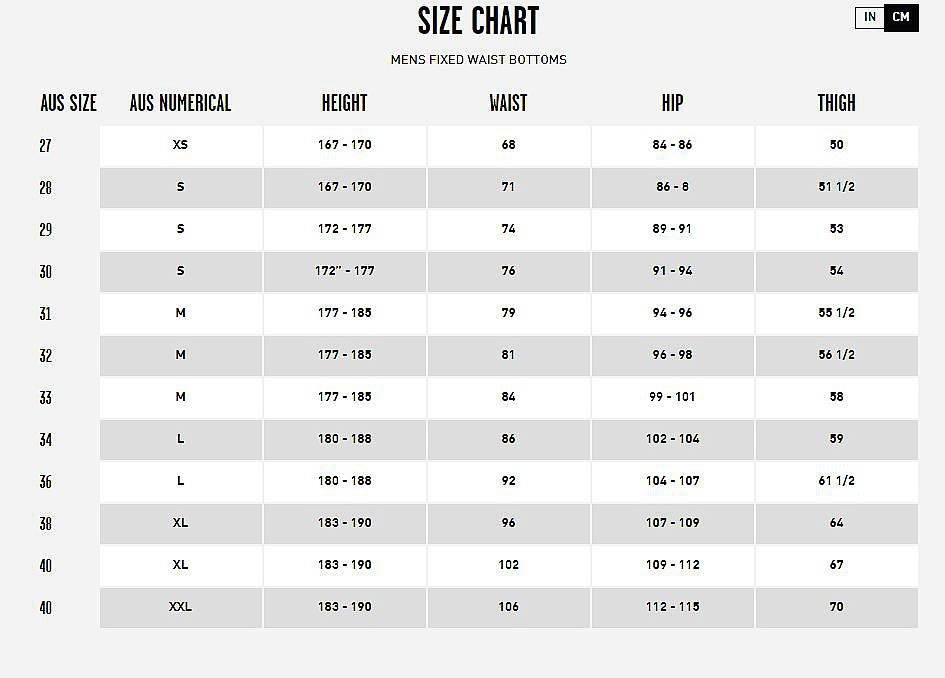Click the hip range 84 - 86 cell
Screen dimensions: 945x678
point(672,145)
